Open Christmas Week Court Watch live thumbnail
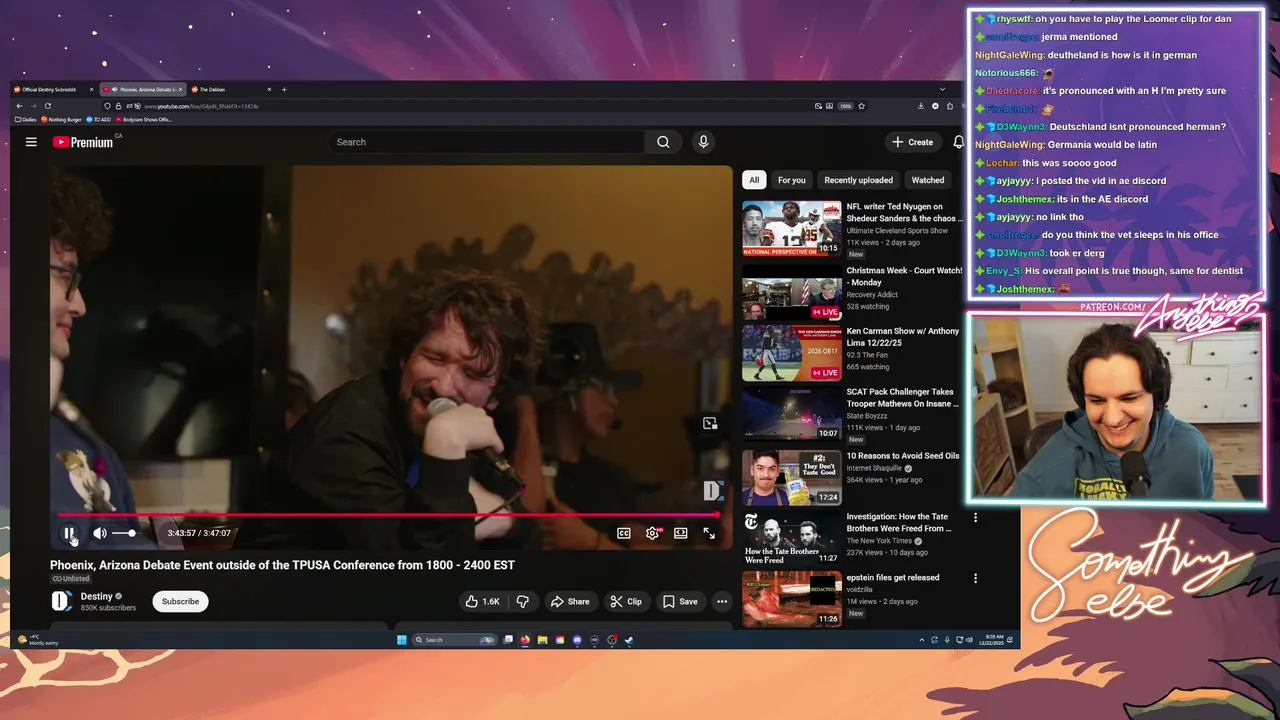This screenshot has width=1280, height=720. click(x=792, y=292)
